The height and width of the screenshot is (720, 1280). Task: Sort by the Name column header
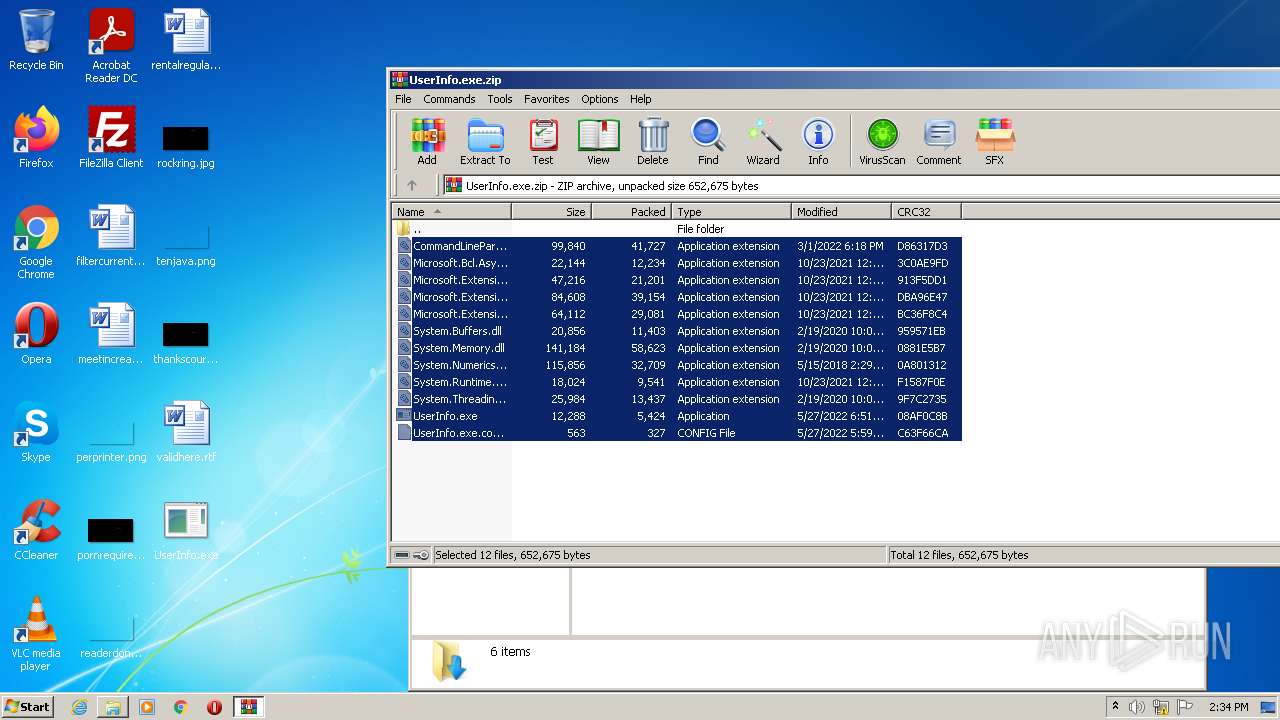451,211
